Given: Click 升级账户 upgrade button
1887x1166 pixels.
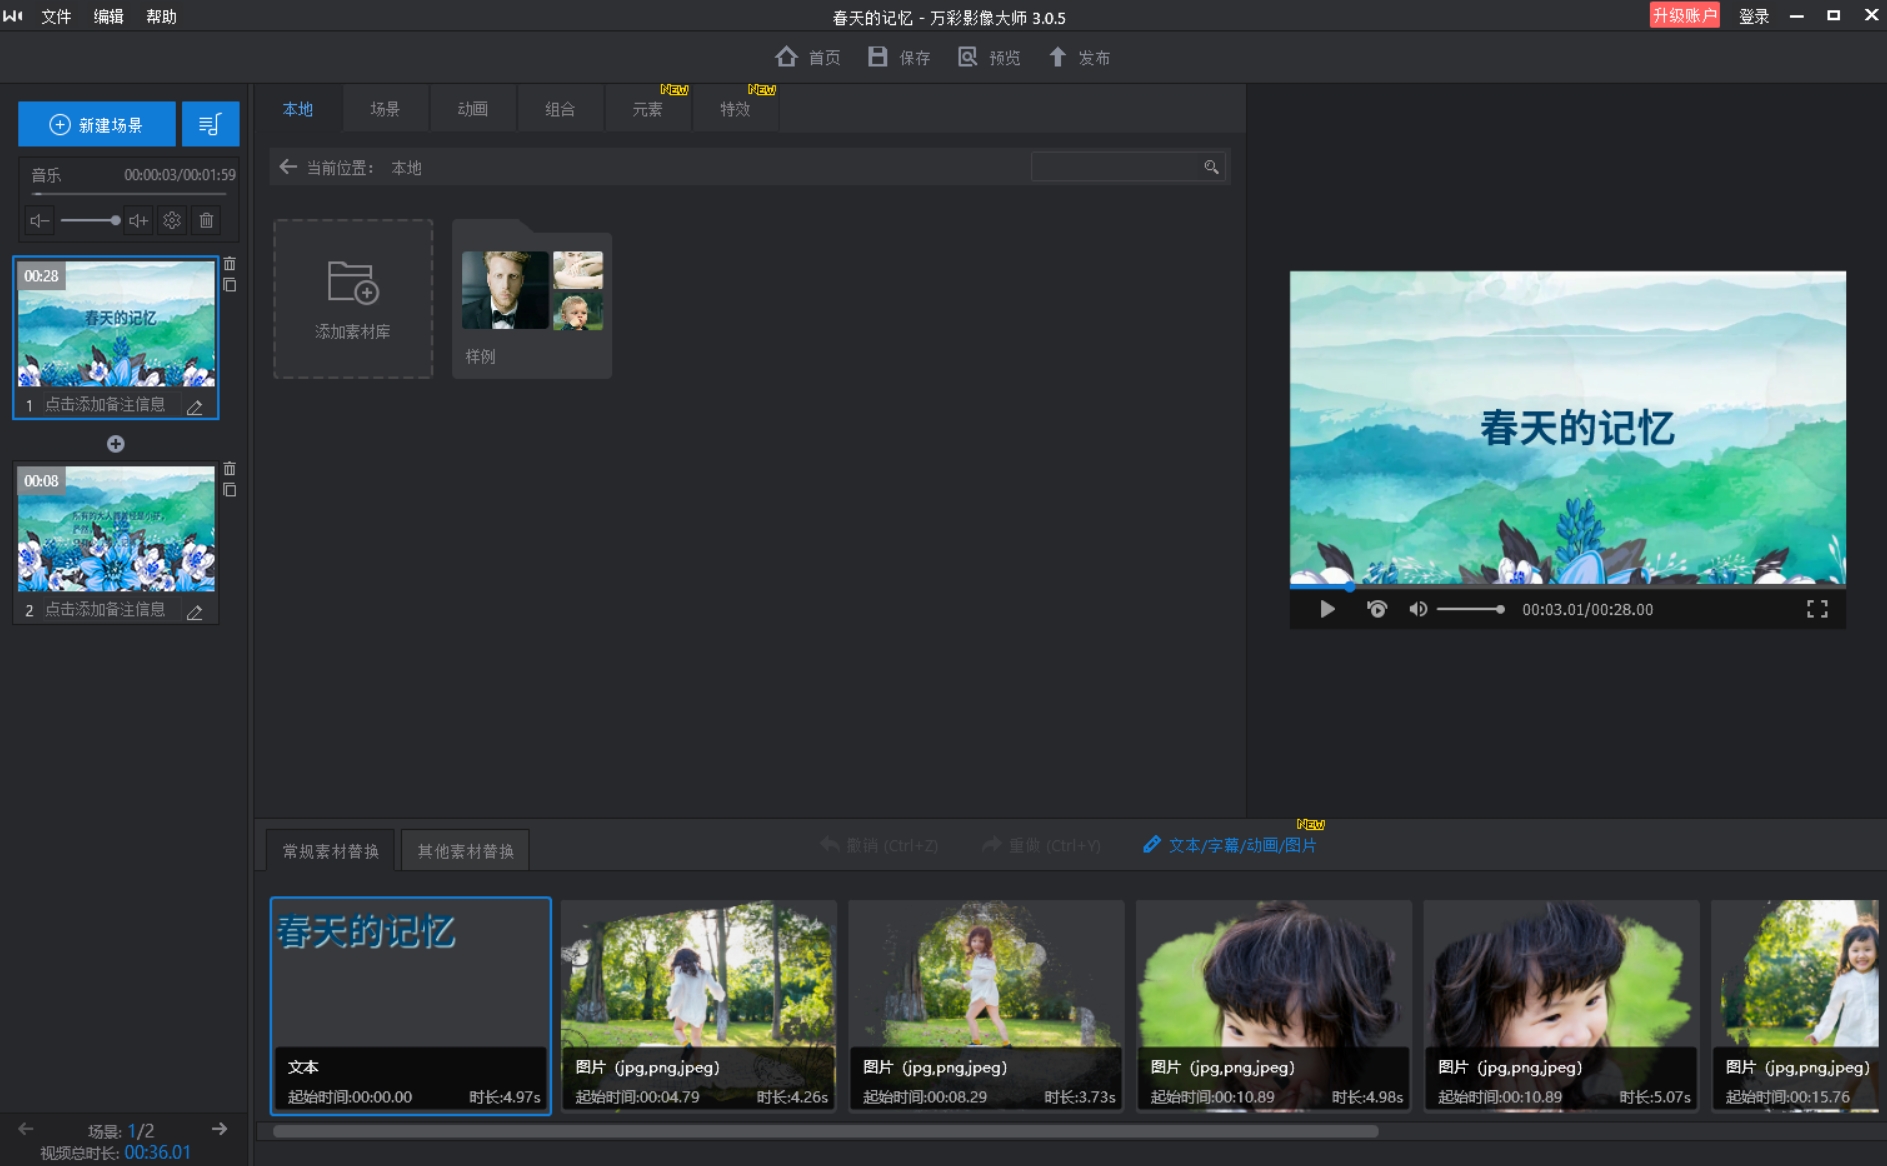Looking at the screenshot, I should [1684, 15].
